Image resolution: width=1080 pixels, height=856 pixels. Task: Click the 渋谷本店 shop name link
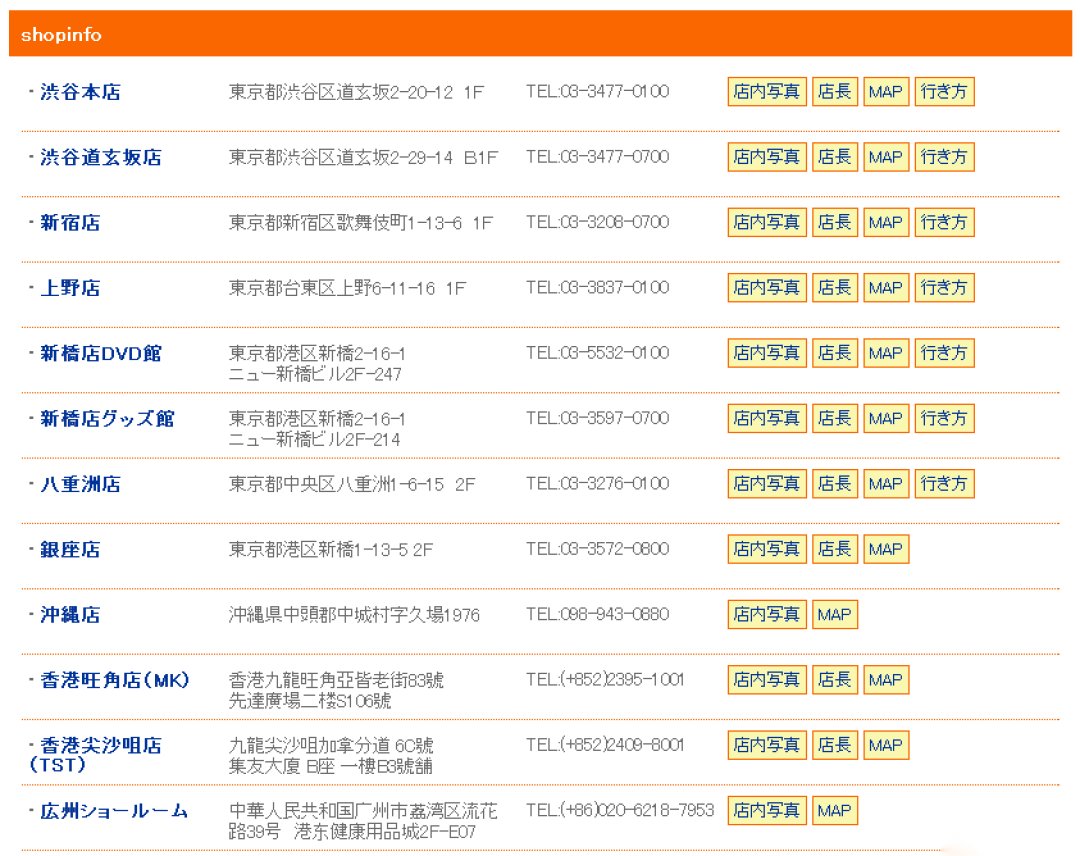click(80, 92)
